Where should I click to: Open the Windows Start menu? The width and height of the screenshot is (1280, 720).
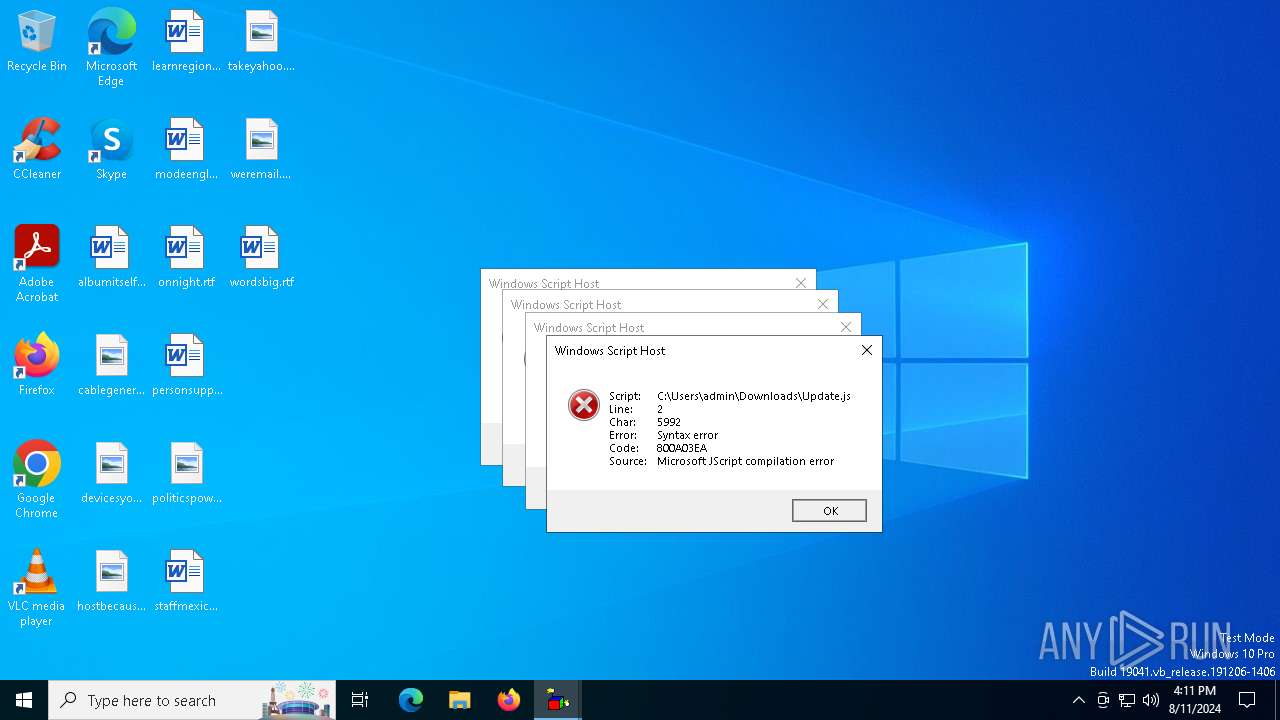point(24,700)
